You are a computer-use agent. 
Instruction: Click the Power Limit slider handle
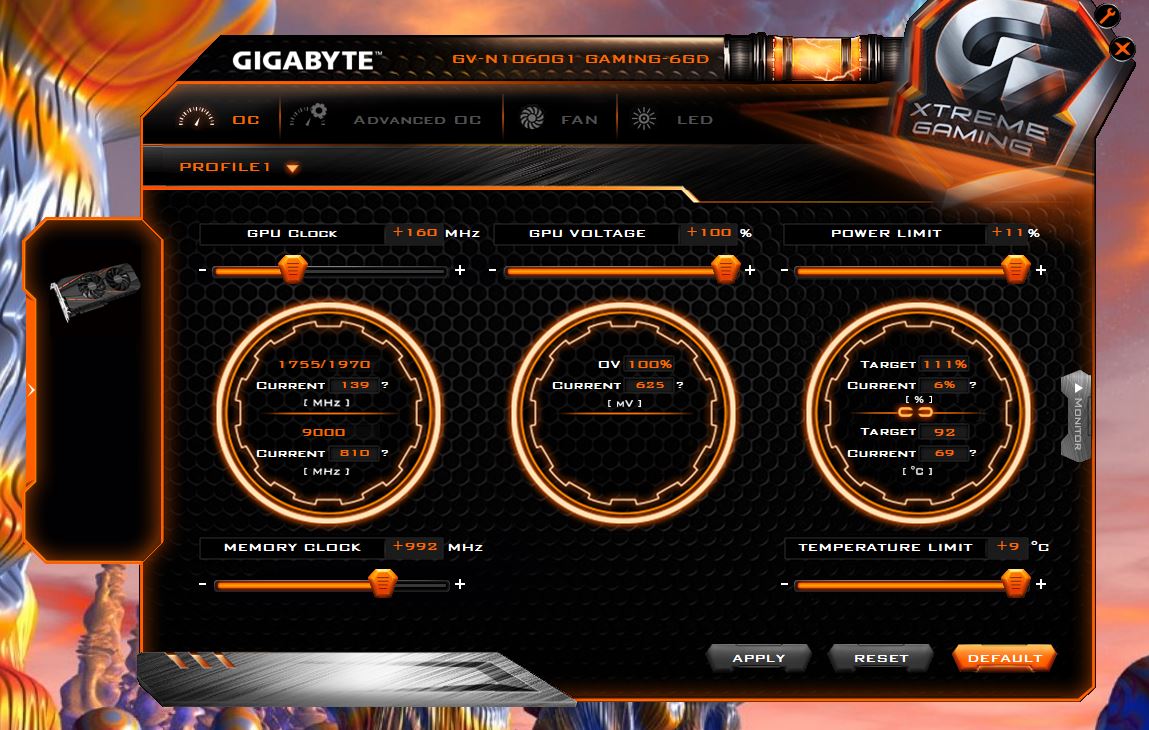pyautogui.click(x=1016, y=269)
